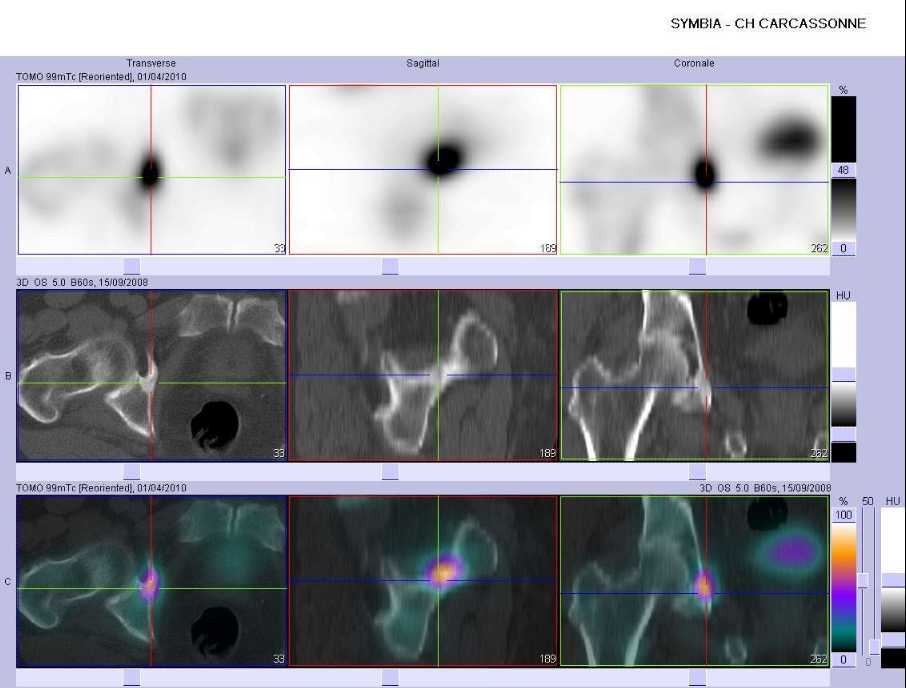Click the row C upper level 100 field

click(x=843, y=515)
